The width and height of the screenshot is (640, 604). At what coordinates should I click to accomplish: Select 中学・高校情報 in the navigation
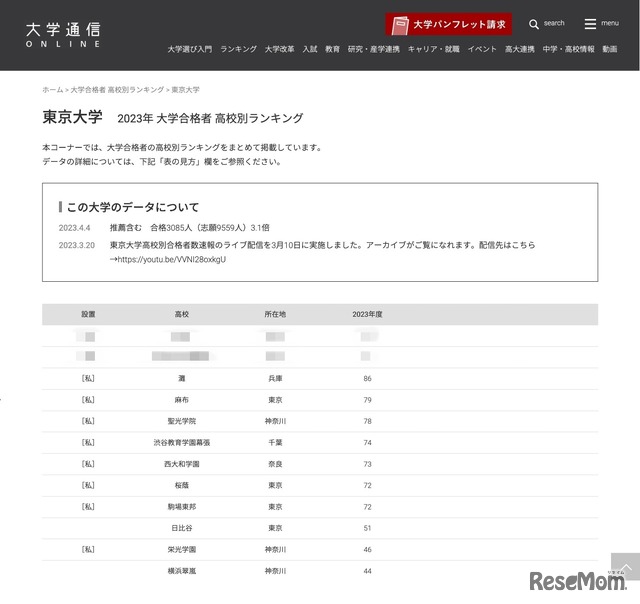pyautogui.click(x=568, y=49)
